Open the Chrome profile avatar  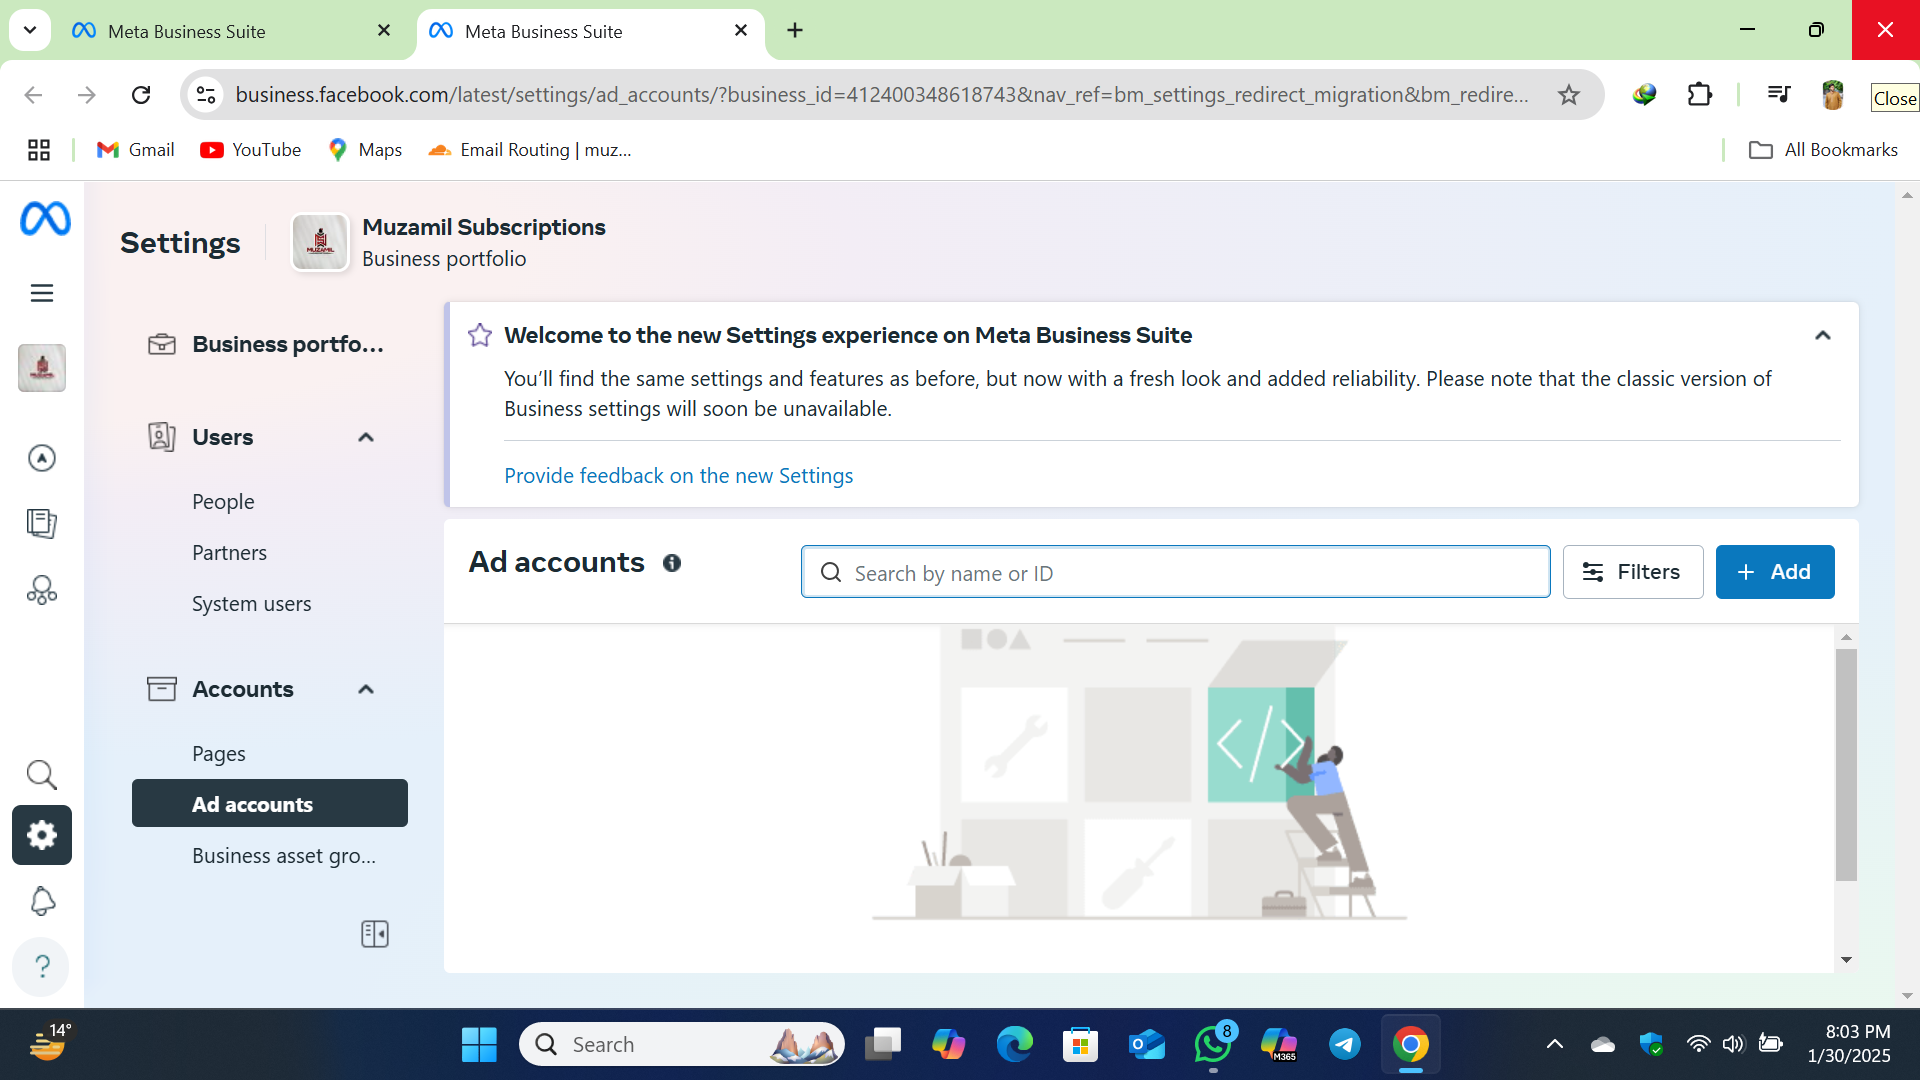[1833, 95]
